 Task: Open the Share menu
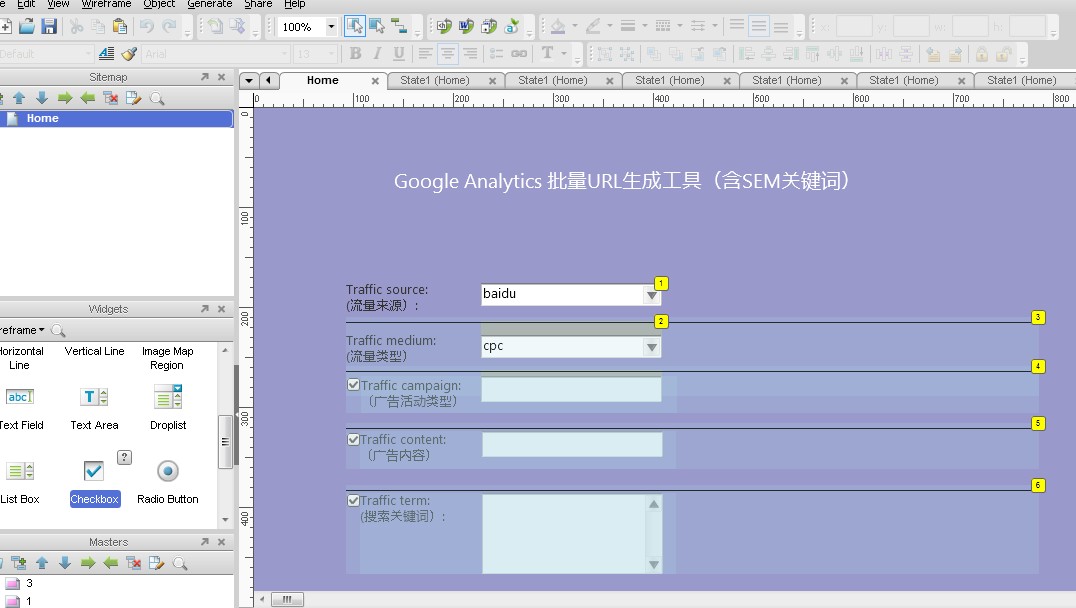click(x=258, y=4)
